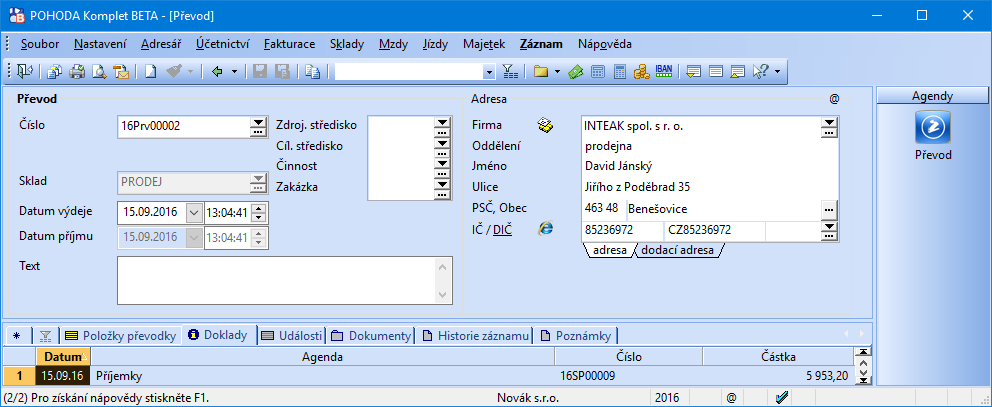Click empty search combo box in toolbar
Viewport: 992px width, 407px height.
coord(409,72)
